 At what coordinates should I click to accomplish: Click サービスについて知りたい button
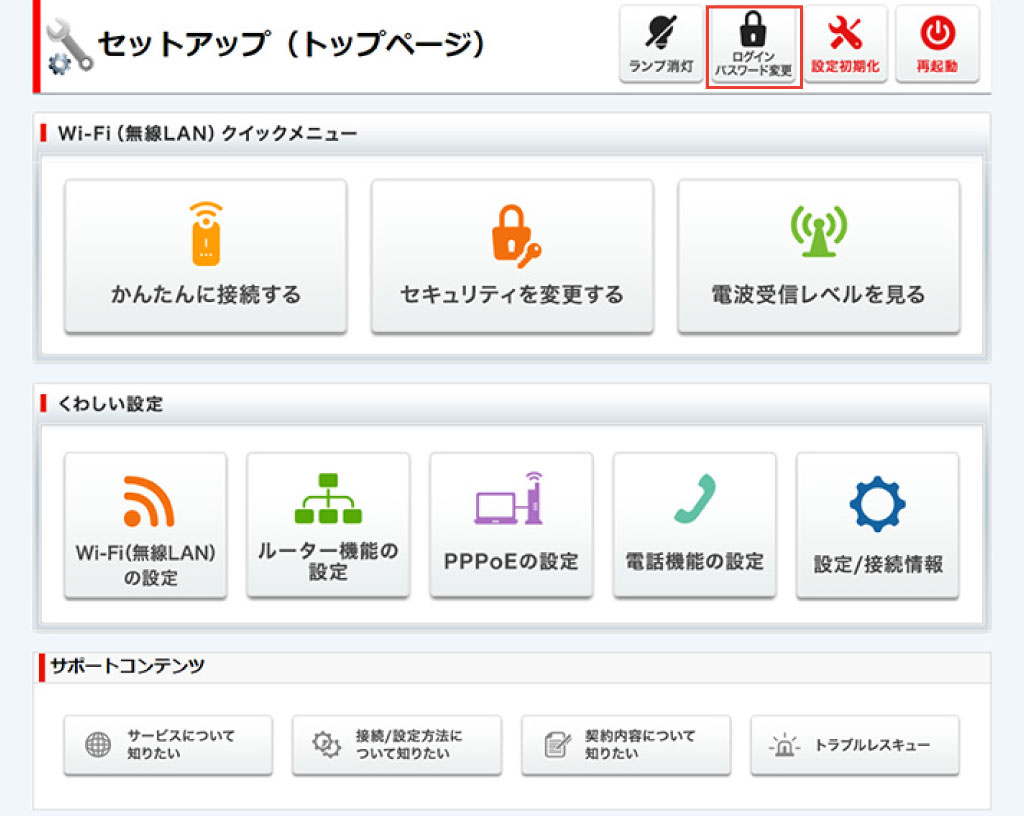coord(168,745)
